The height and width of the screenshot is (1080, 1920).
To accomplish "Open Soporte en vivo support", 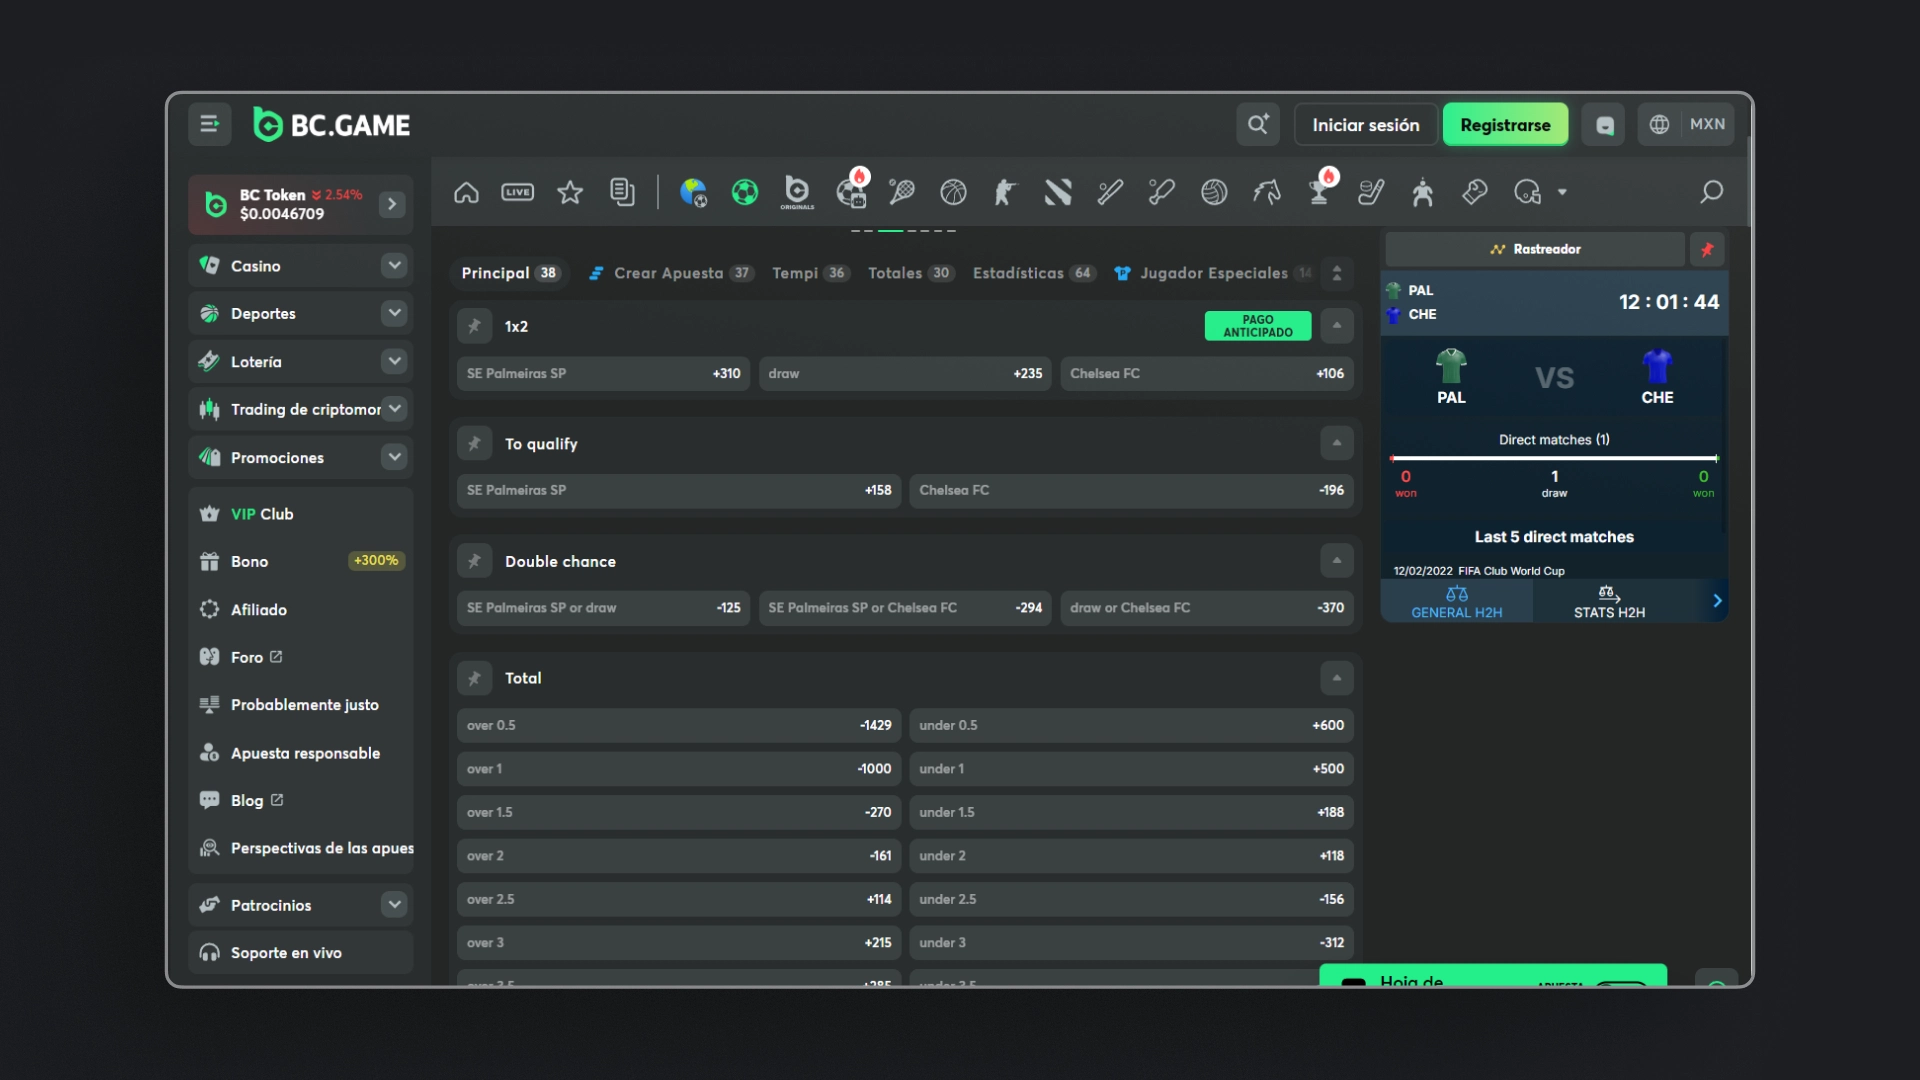I will pyautogui.click(x=300, y=953).
